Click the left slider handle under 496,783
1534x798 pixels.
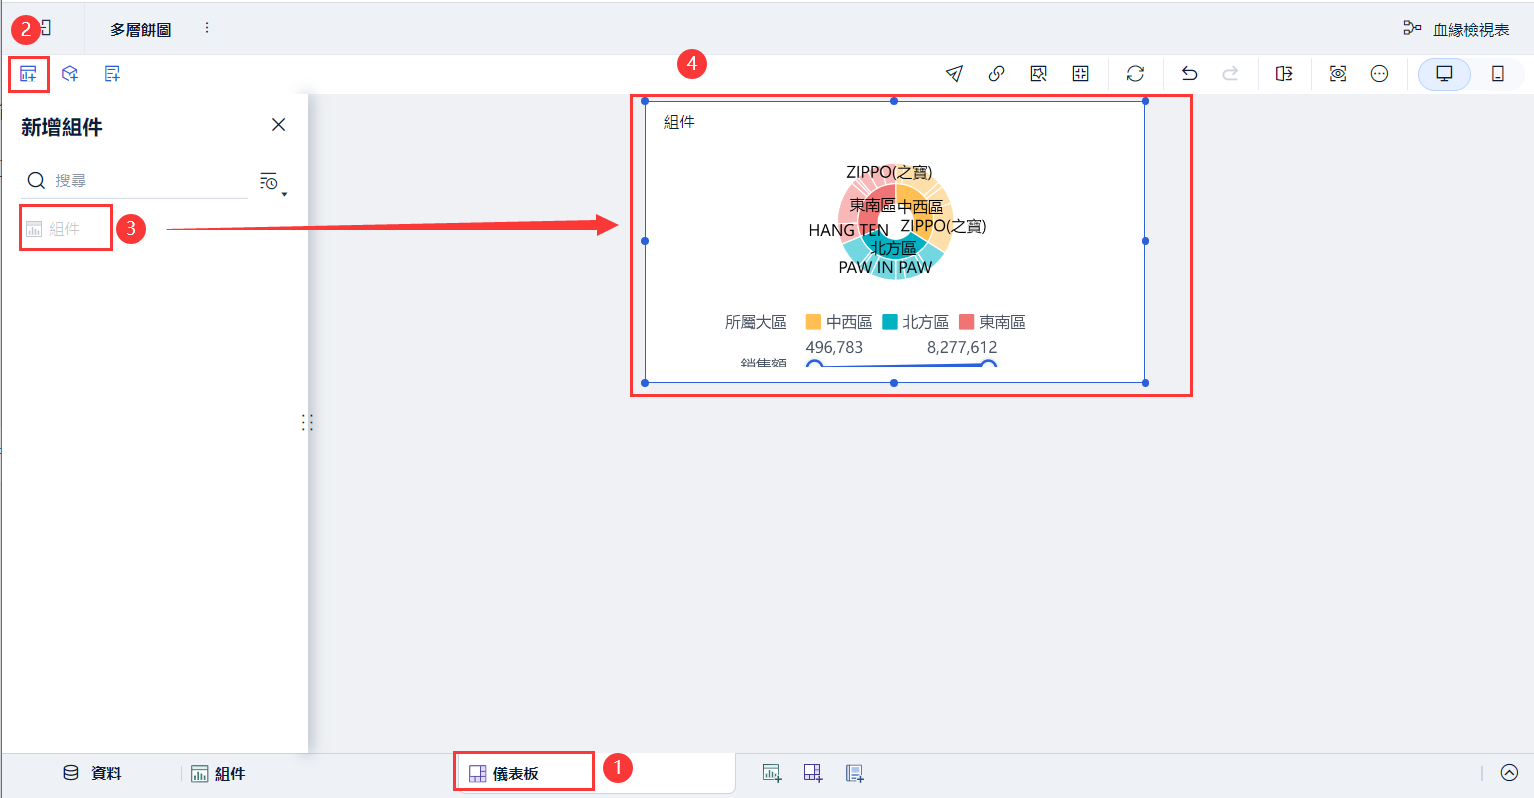click(x=814, y=366)
